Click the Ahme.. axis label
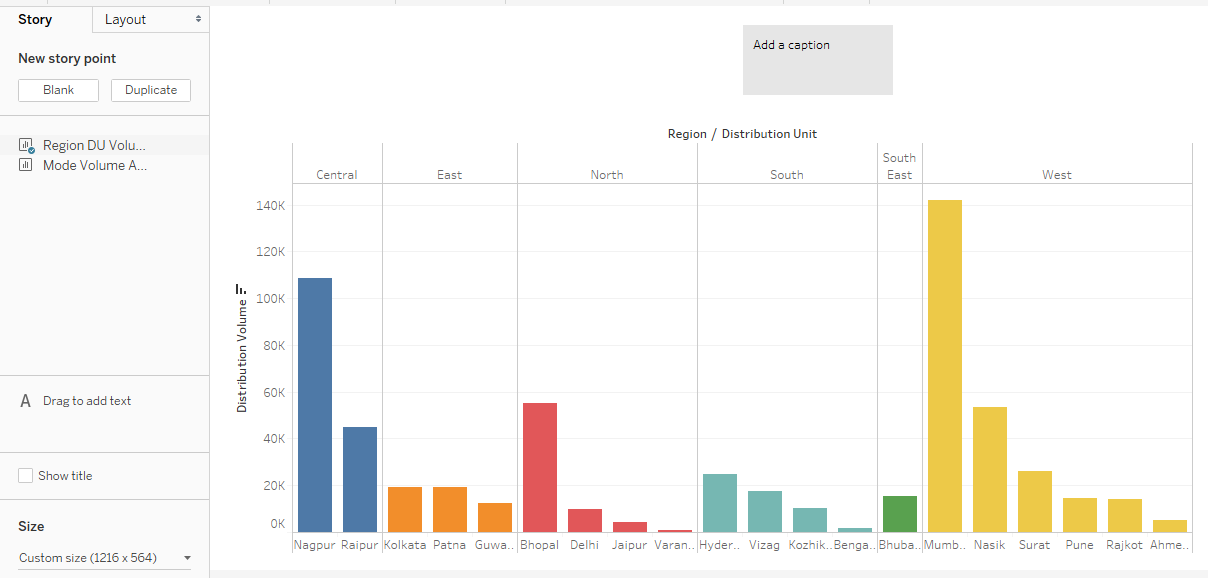 pyautogui.click(x=1170, y=546)
